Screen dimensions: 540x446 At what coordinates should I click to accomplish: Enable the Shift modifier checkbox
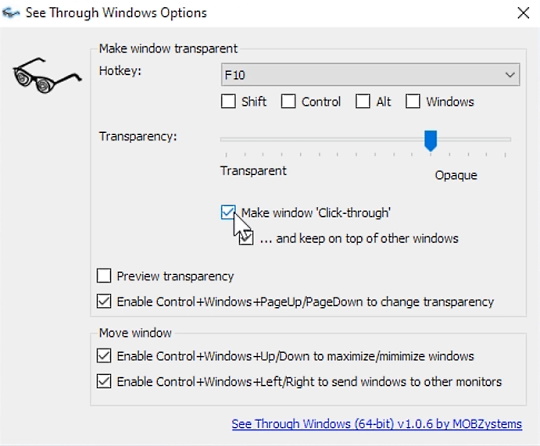click(x=228, y=102)
